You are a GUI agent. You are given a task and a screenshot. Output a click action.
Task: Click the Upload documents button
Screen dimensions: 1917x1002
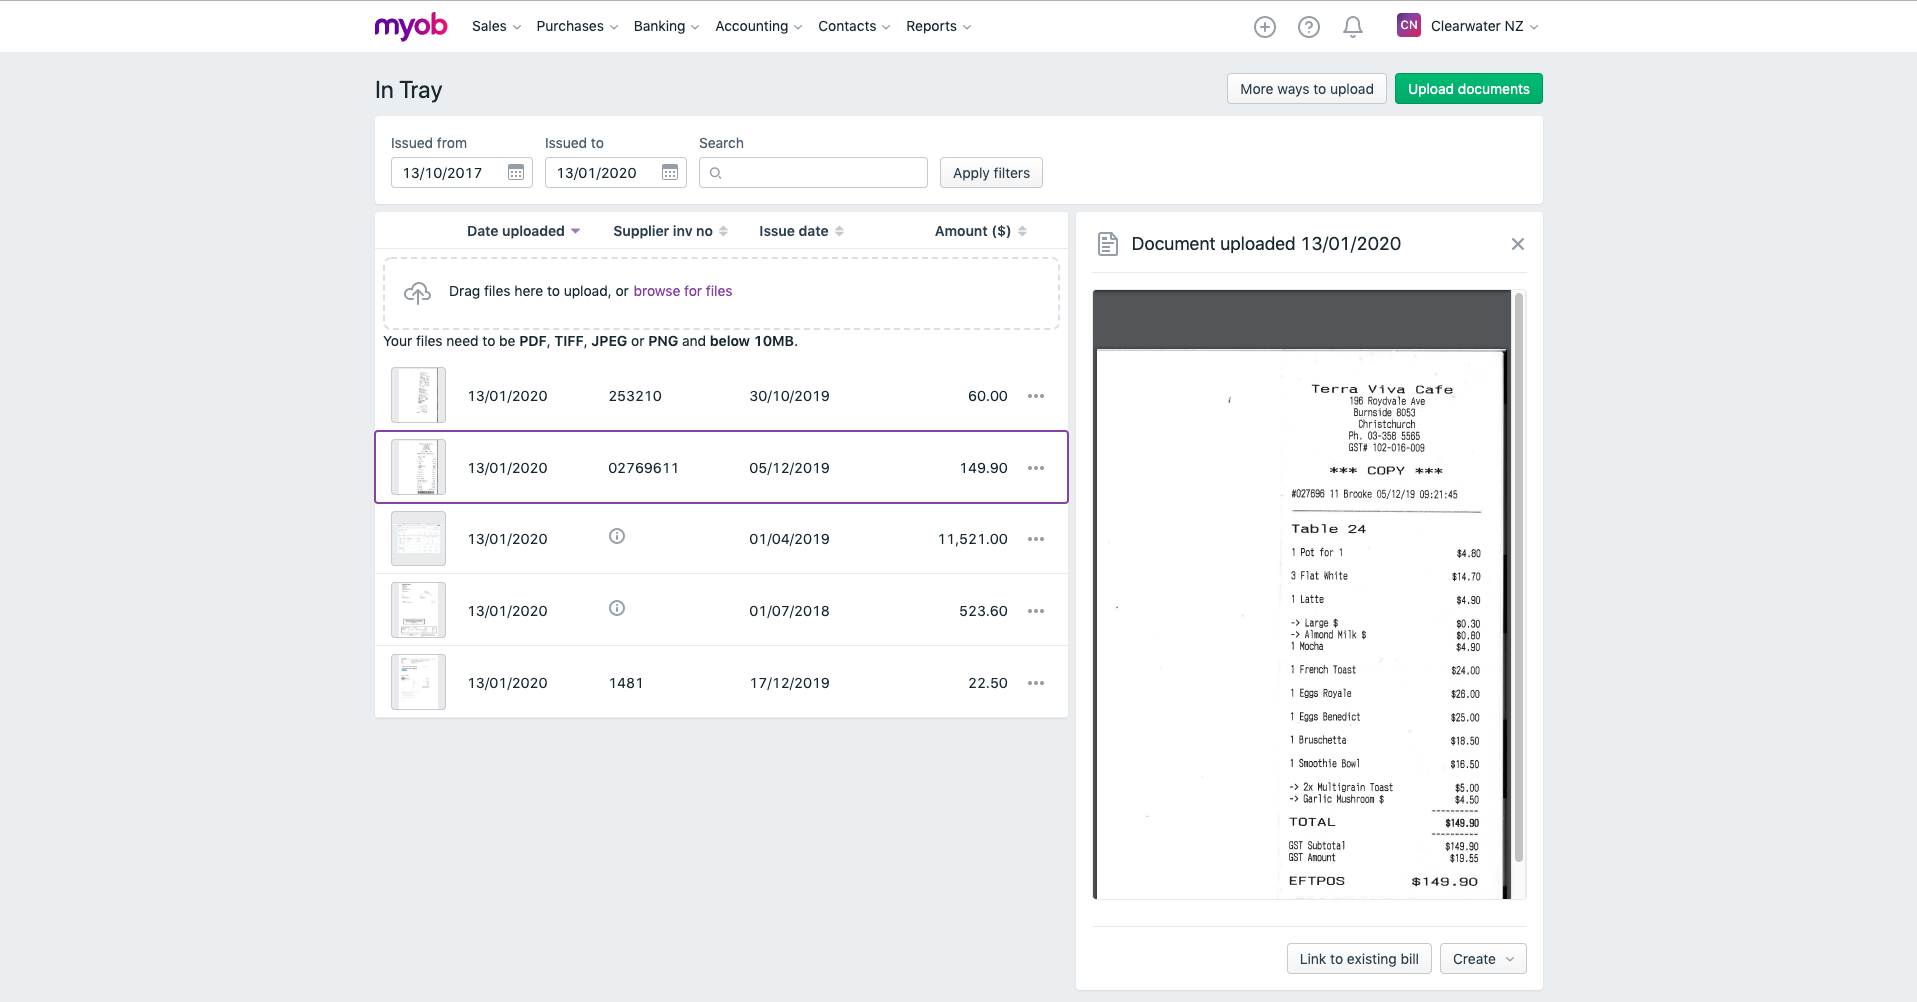[x=1468, y=88]
